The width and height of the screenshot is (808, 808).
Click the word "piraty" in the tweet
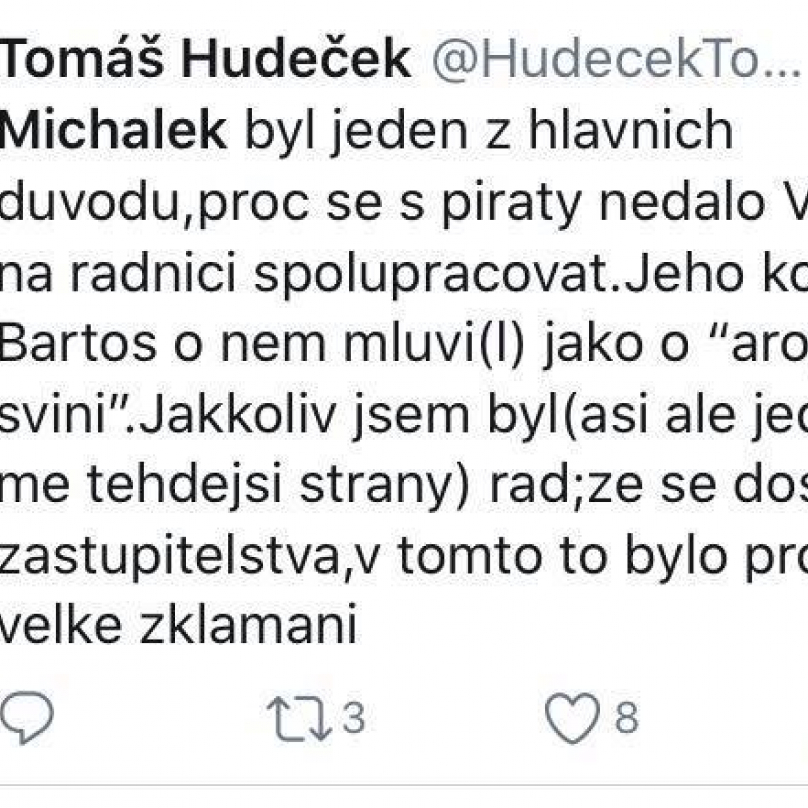point(512,206)
